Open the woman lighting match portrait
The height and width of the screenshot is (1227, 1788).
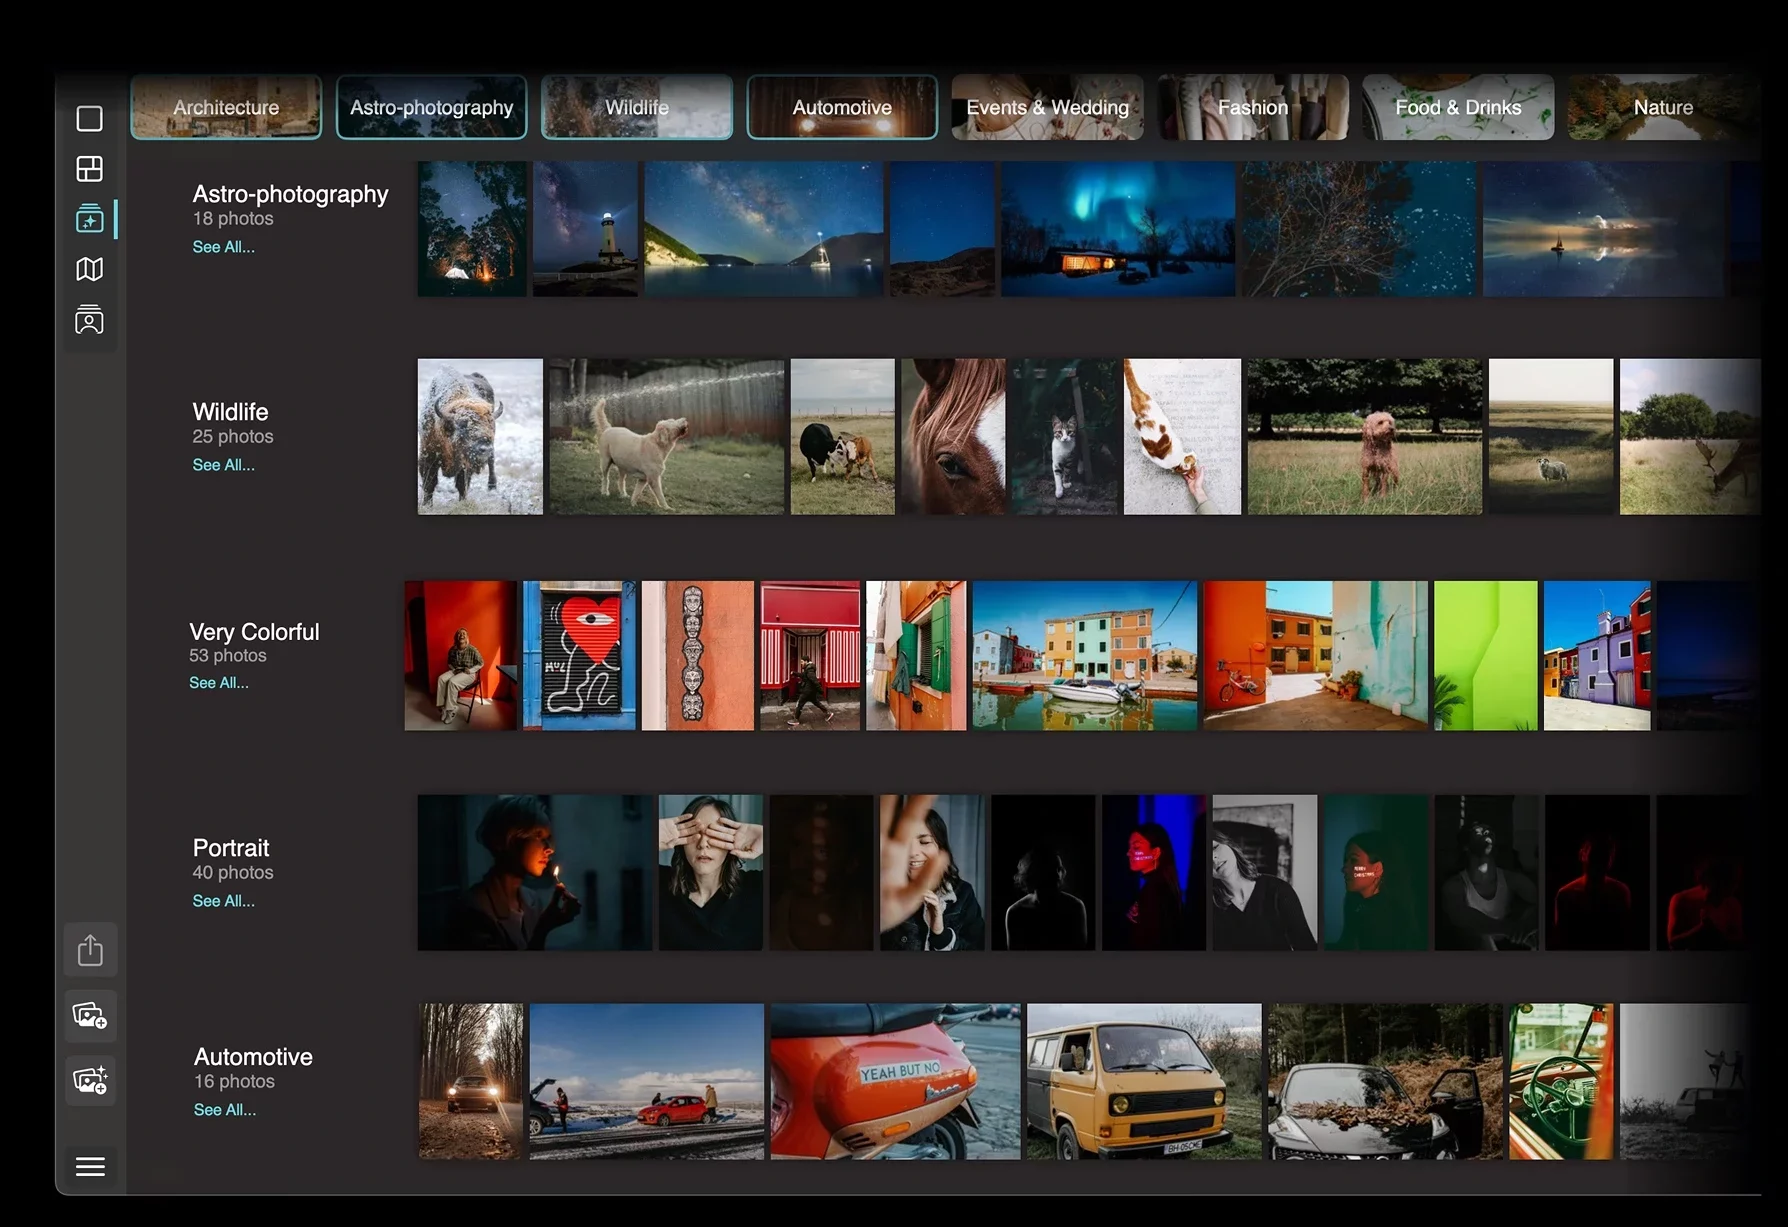pyautogui.click(x=535, y=873)
